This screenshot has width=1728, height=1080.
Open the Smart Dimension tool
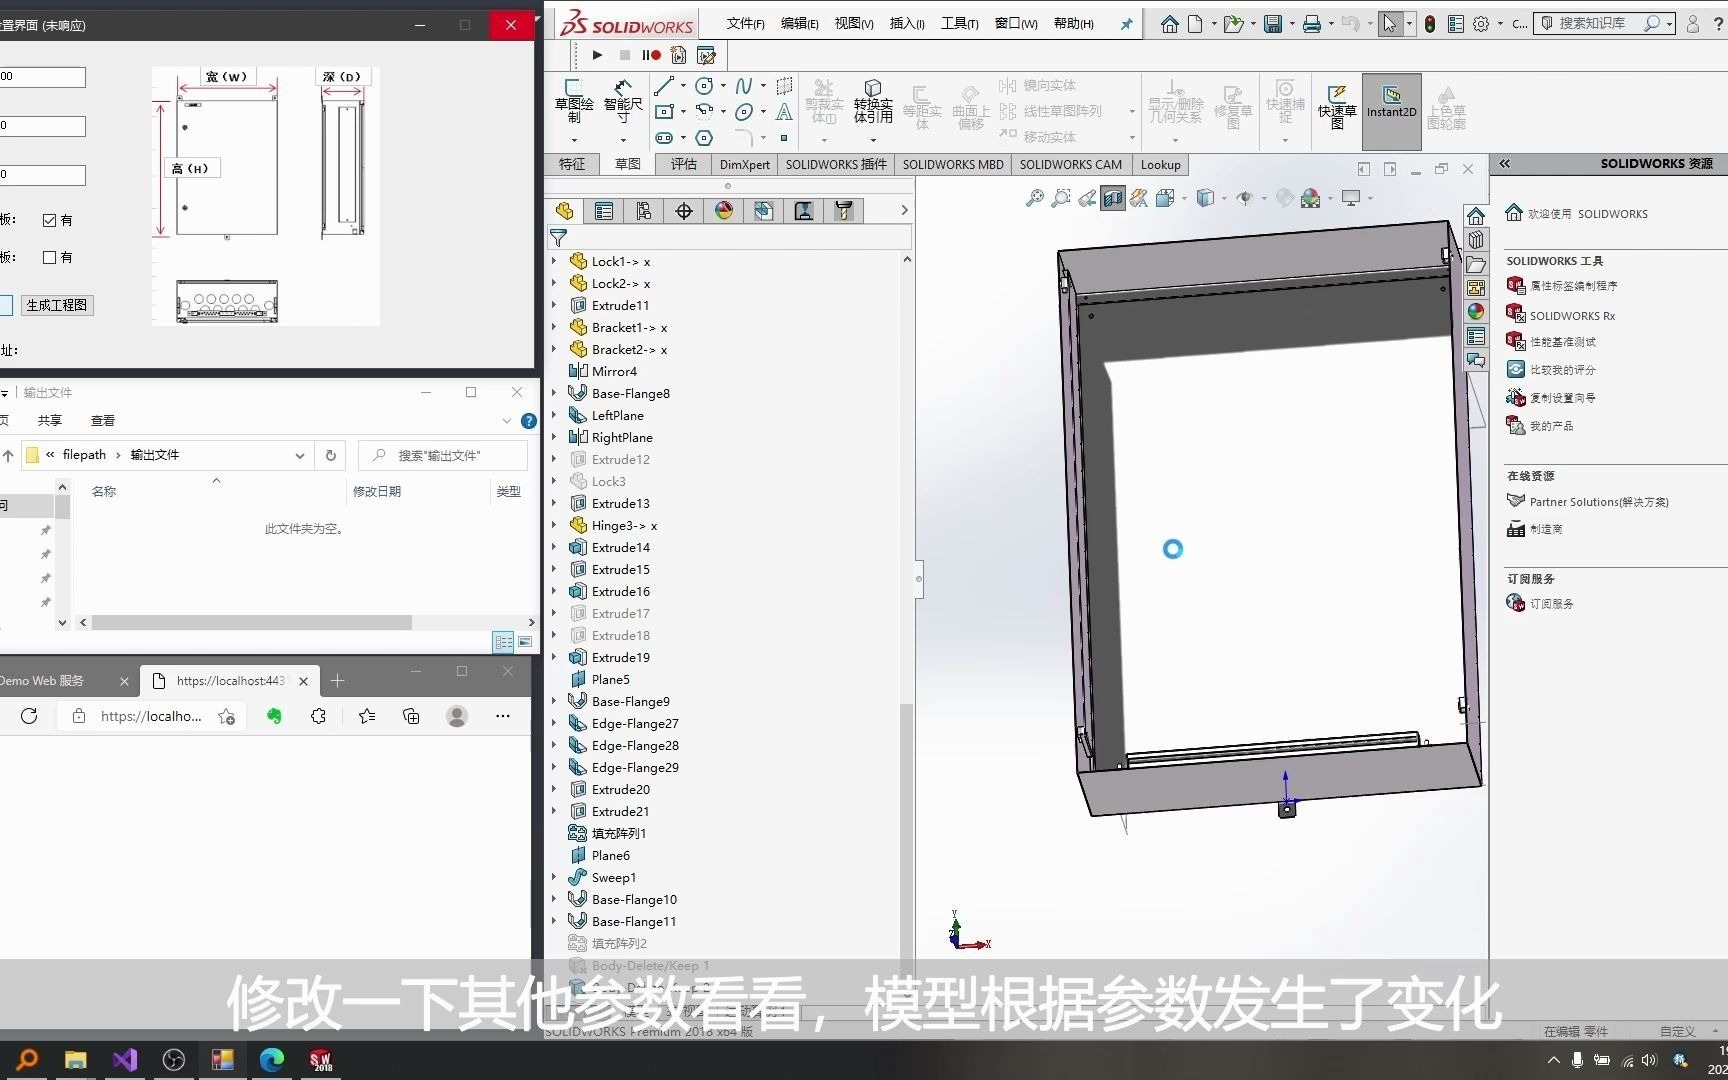click(x=622, y=100)
